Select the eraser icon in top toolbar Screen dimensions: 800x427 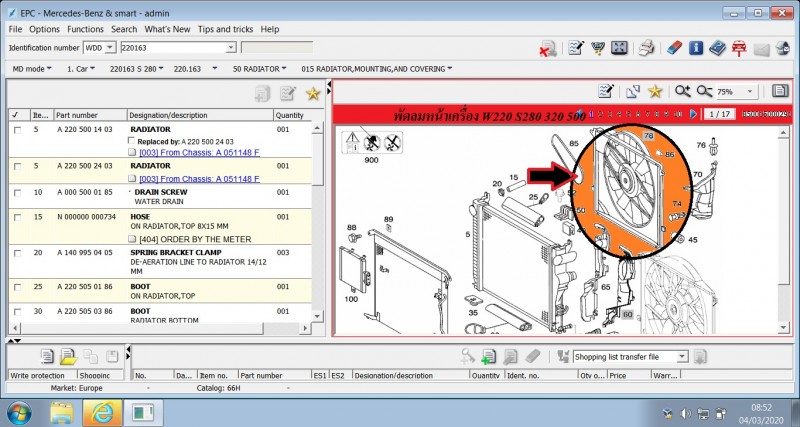674,48
